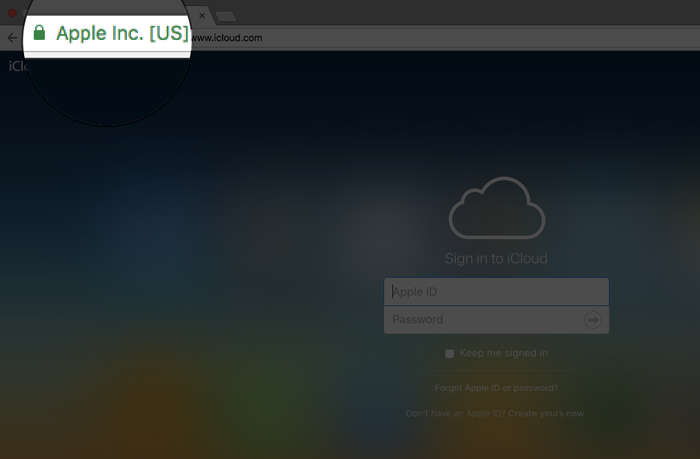Focus the Apple ID input field
700x459 pixels.
tap(496, 292)
